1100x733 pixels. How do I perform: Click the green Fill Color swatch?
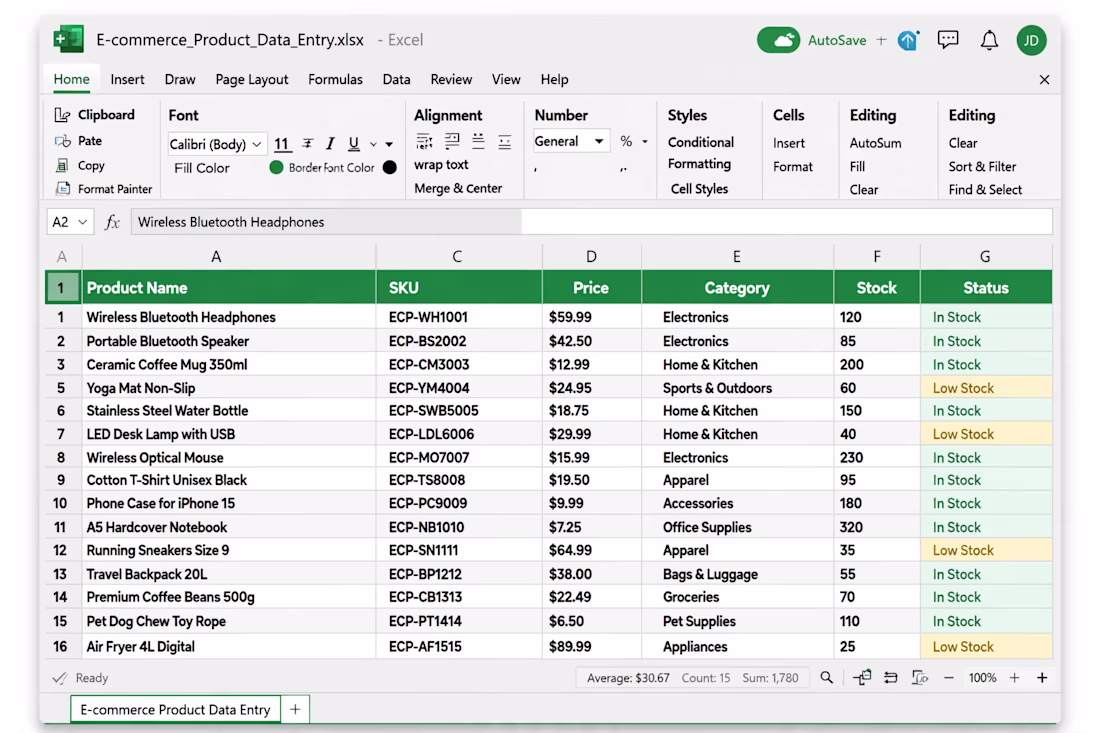coord(276,168)
